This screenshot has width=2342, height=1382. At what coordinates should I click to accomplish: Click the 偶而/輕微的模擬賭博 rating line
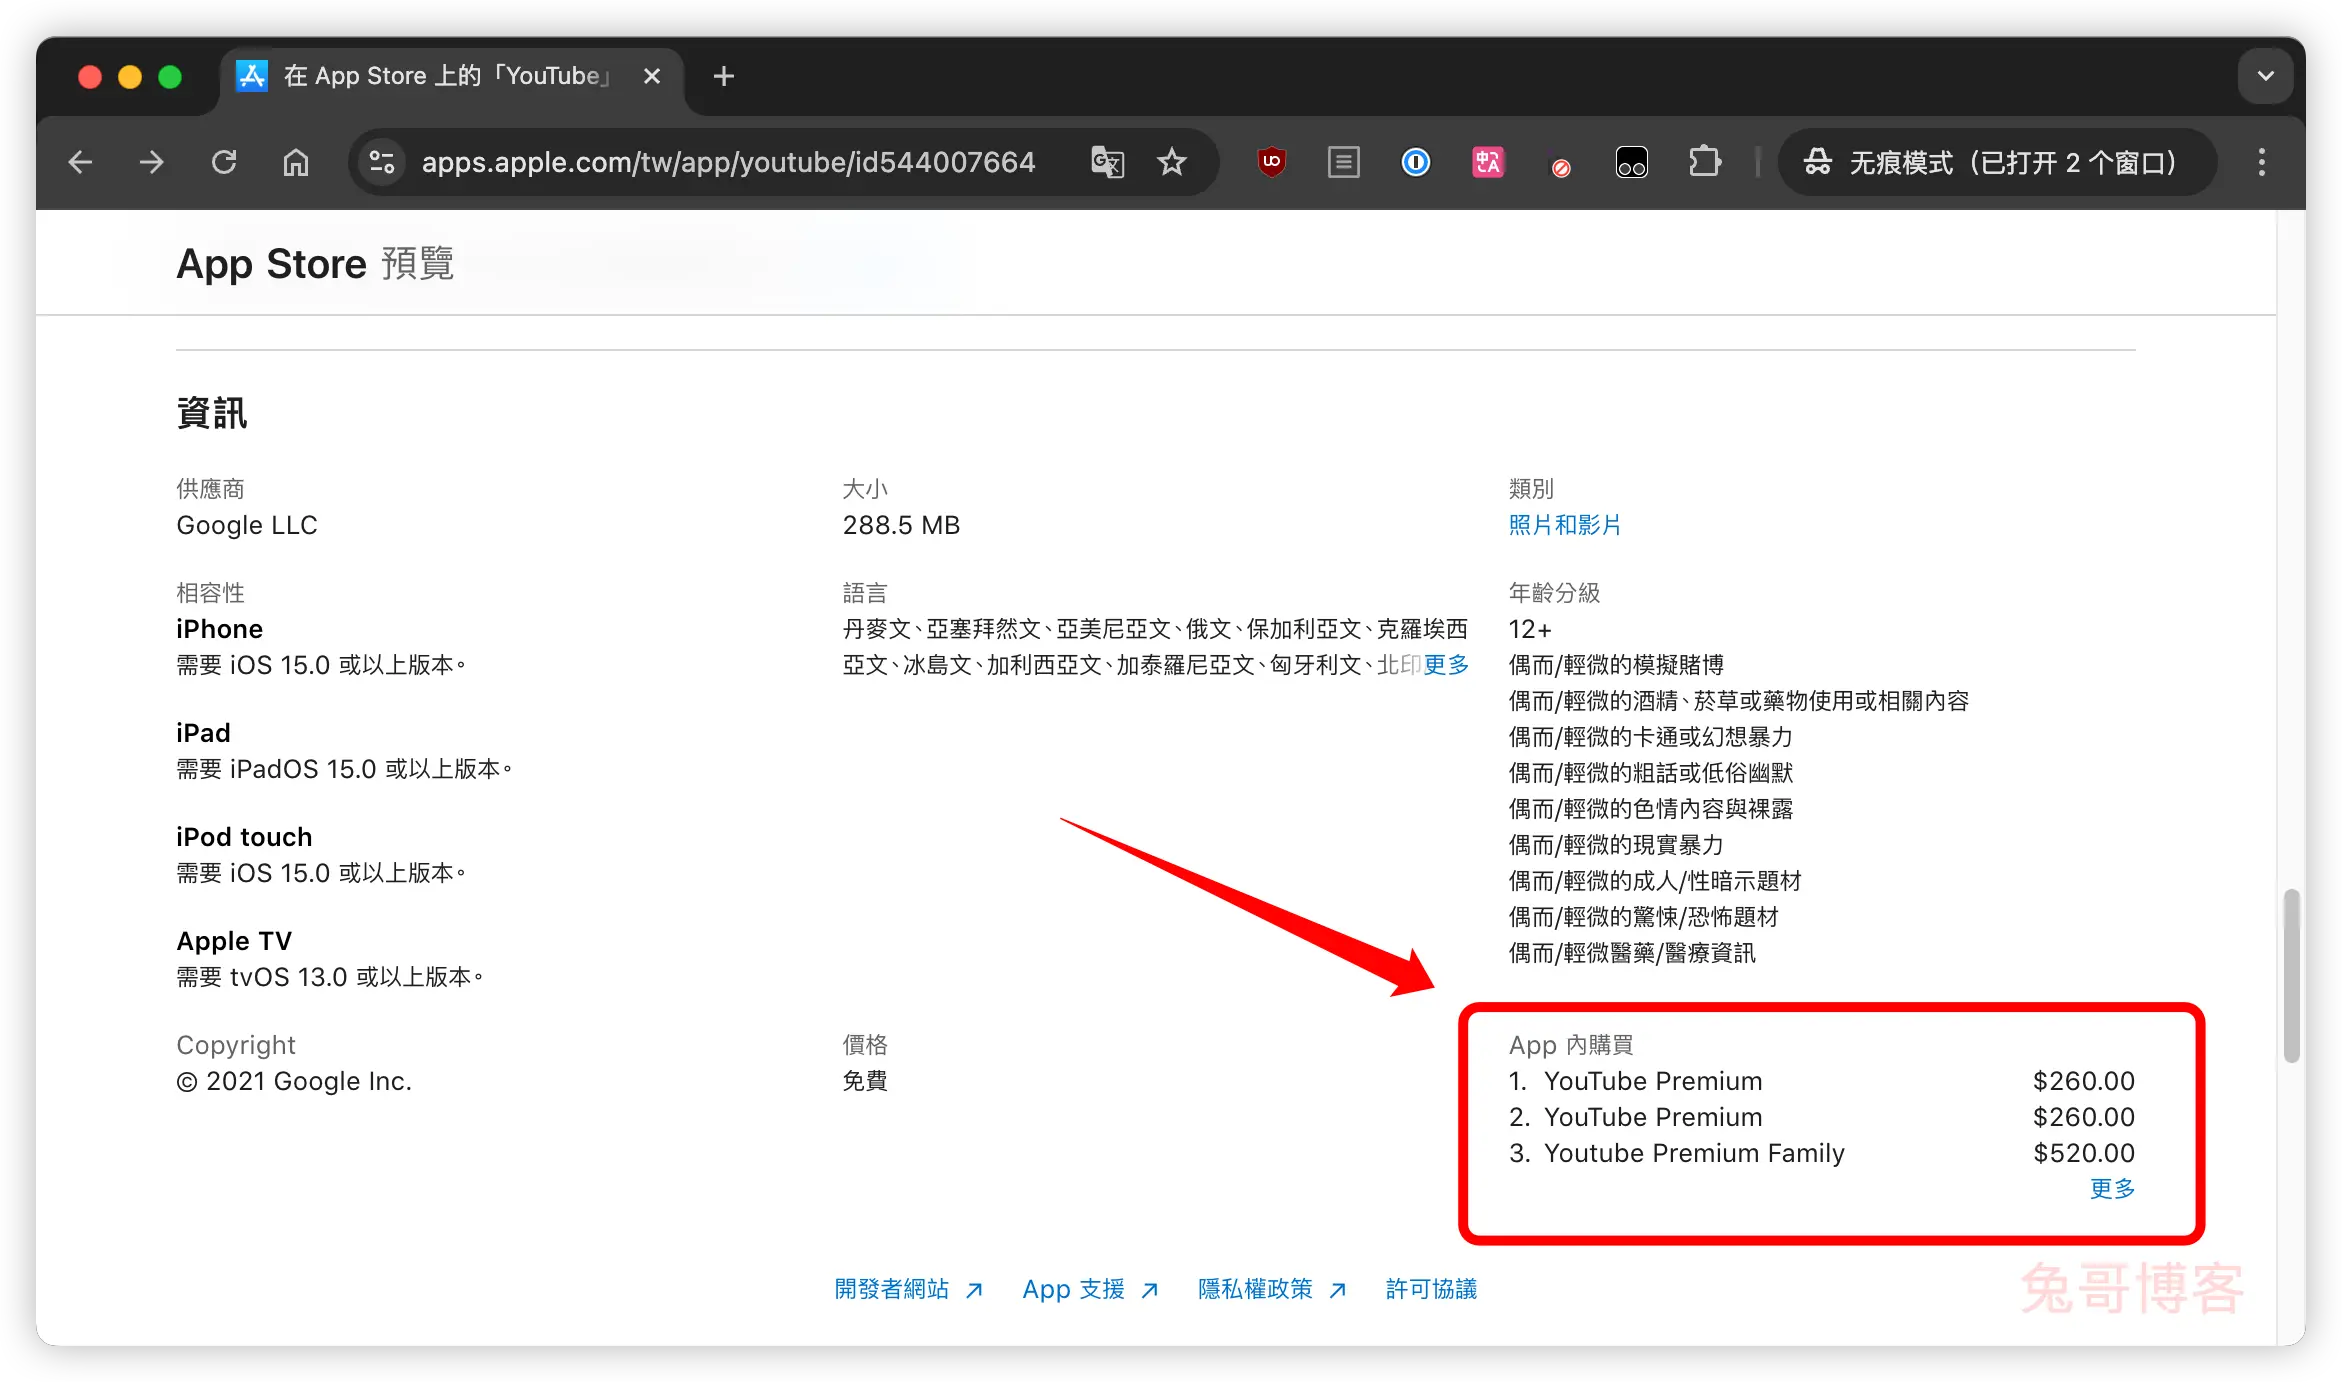[1616, 665]
